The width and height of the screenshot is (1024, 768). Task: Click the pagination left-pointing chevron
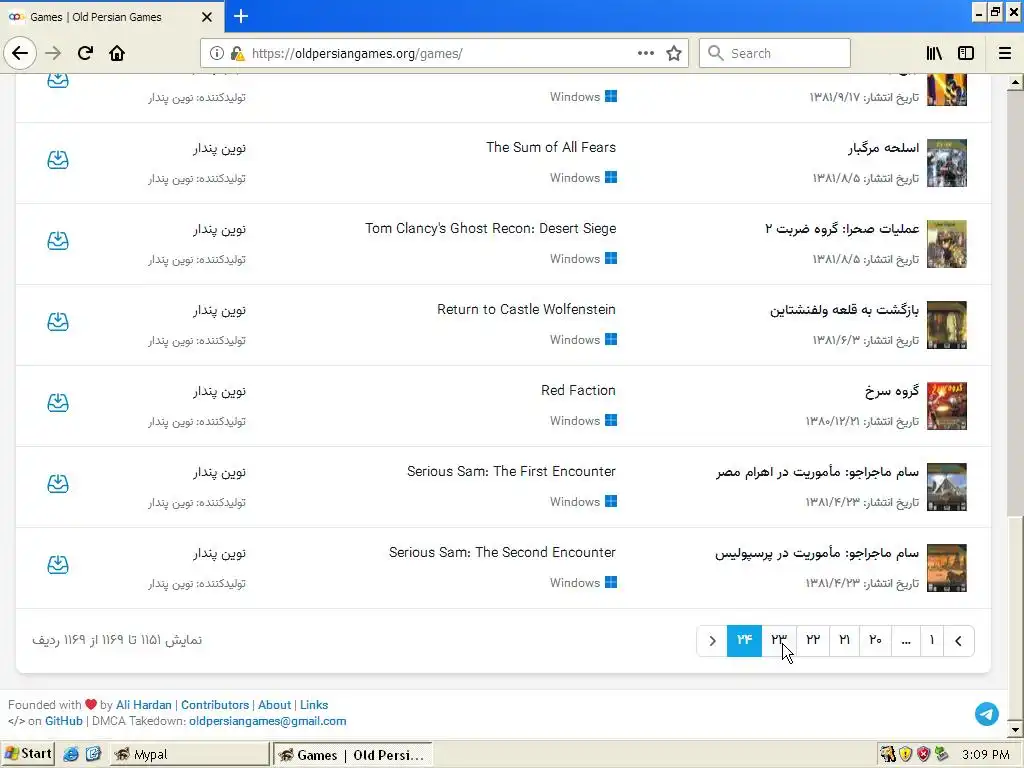click(x=959, y=641)
